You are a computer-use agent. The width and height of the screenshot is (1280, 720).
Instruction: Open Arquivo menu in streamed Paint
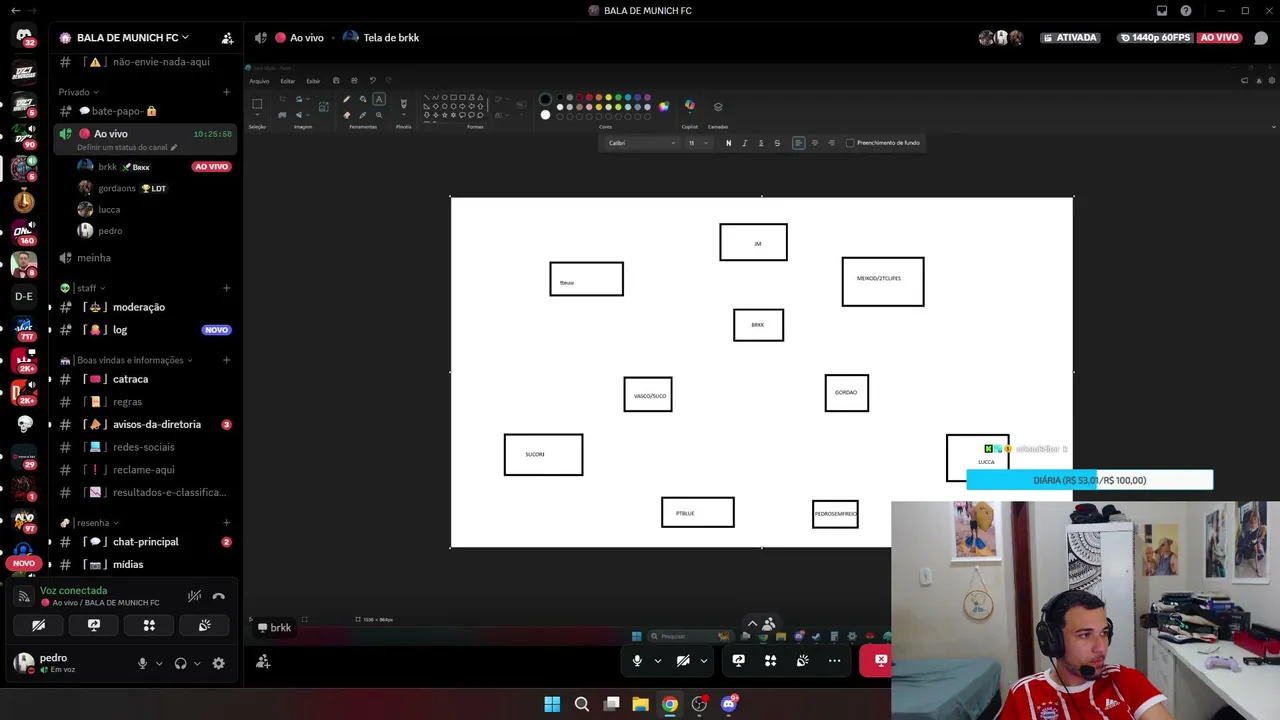pyautogui.click(x=259, y=81)
